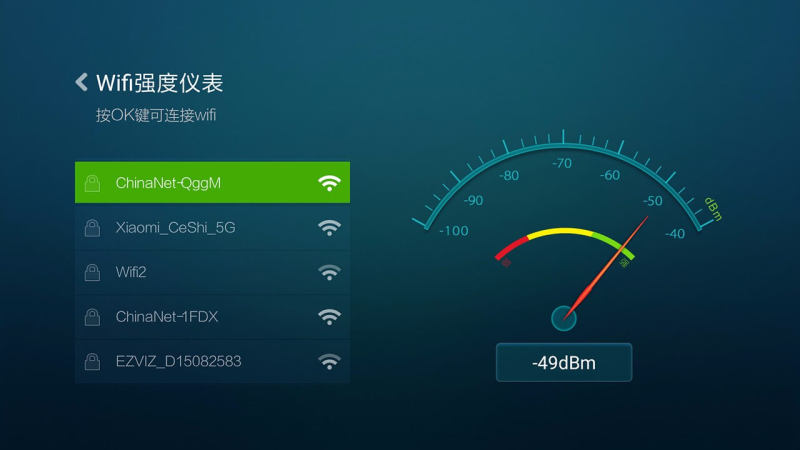Click the wifi signal icon for ChinaNet-QggM

pos(329,183)
